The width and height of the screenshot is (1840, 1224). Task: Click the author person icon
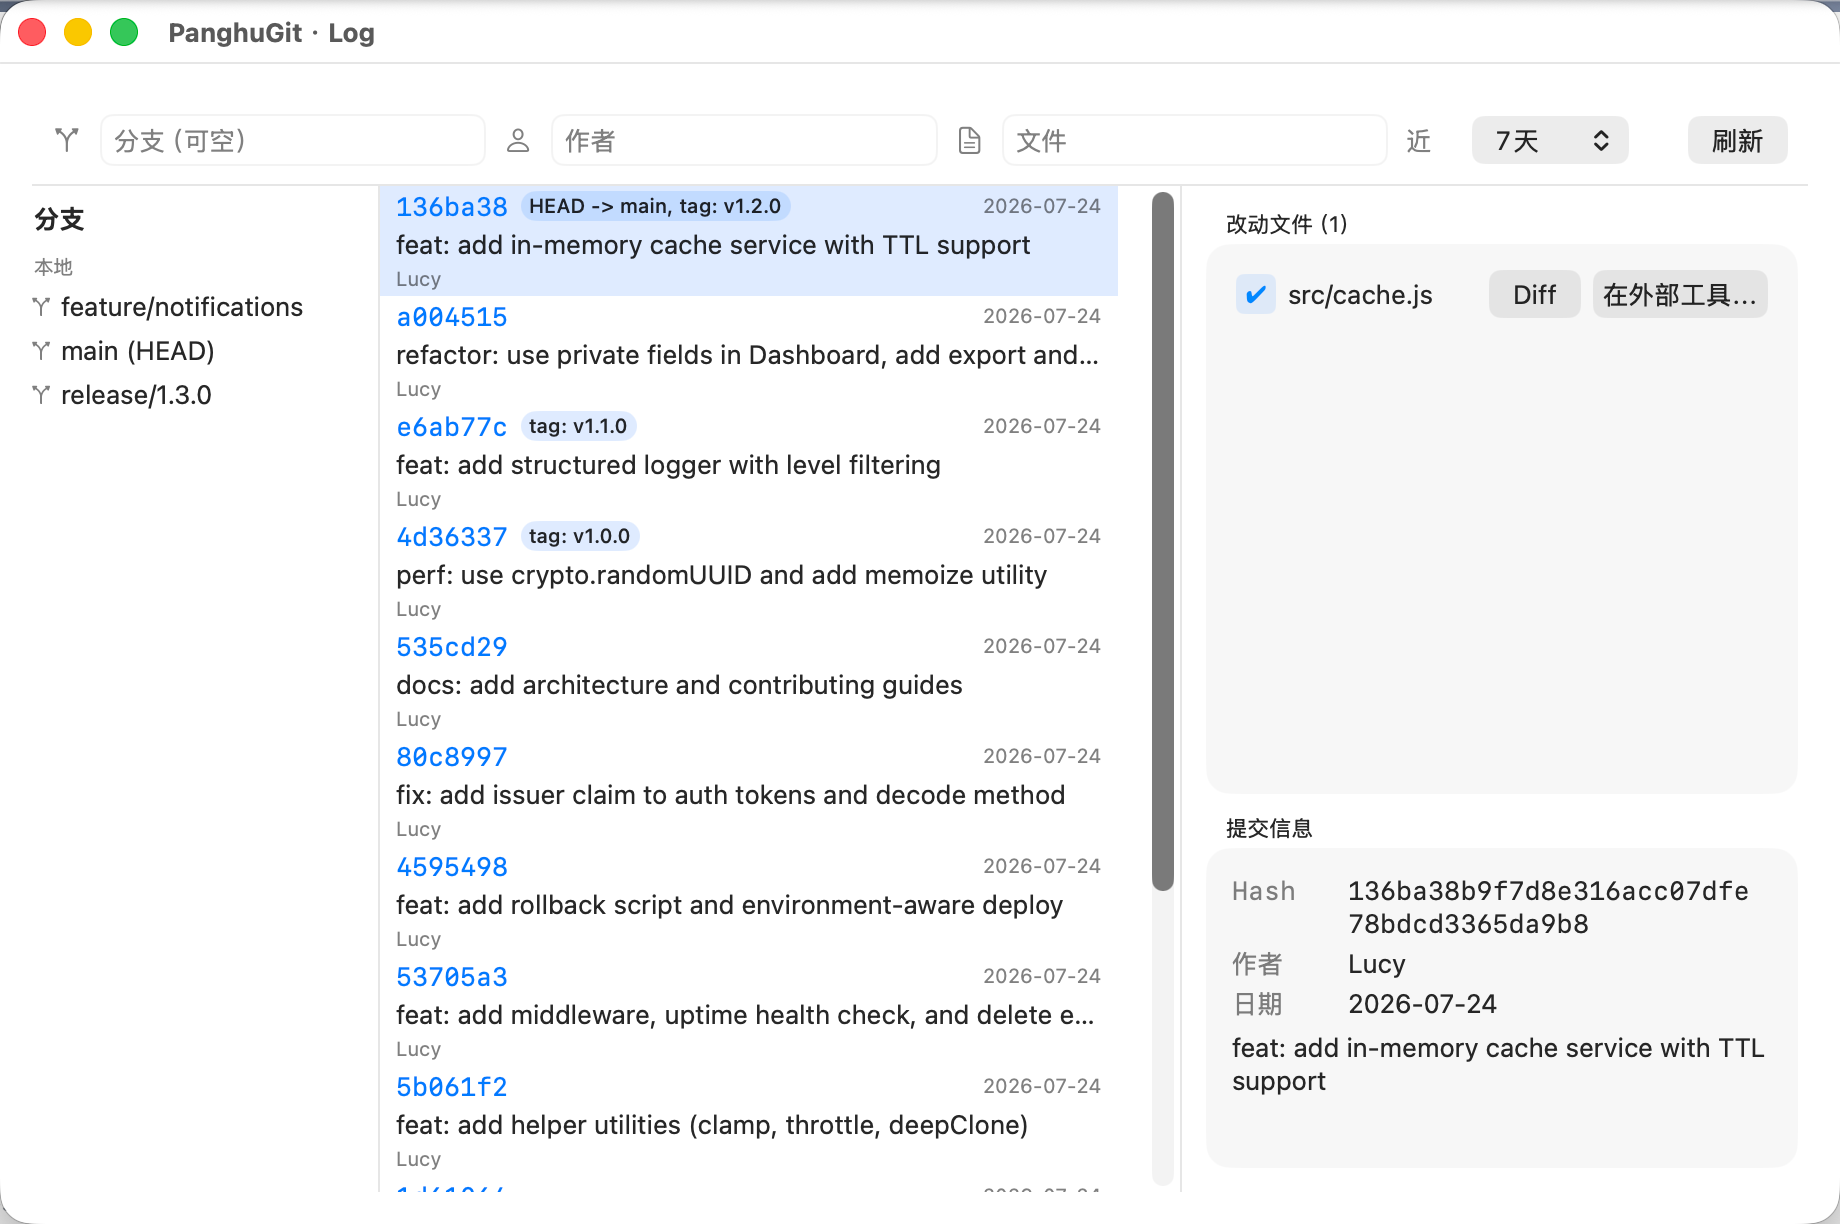518,140
